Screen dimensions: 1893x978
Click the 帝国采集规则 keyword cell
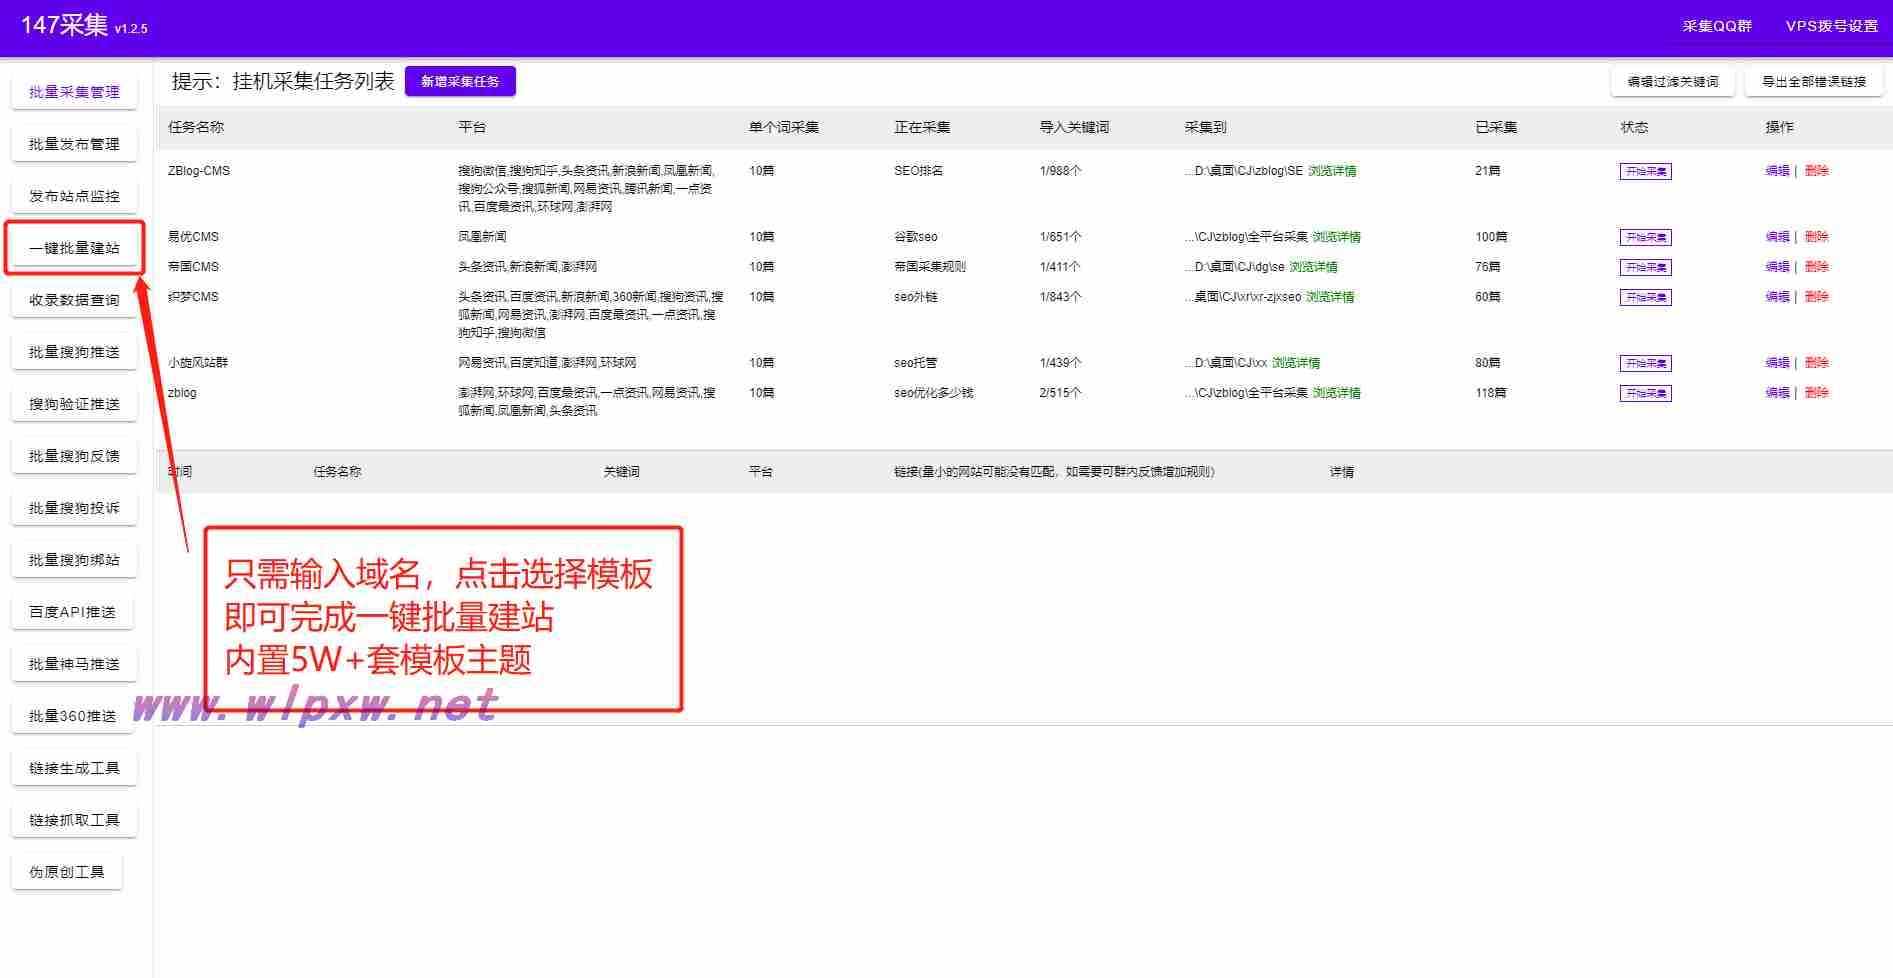[x=930, y=267]
